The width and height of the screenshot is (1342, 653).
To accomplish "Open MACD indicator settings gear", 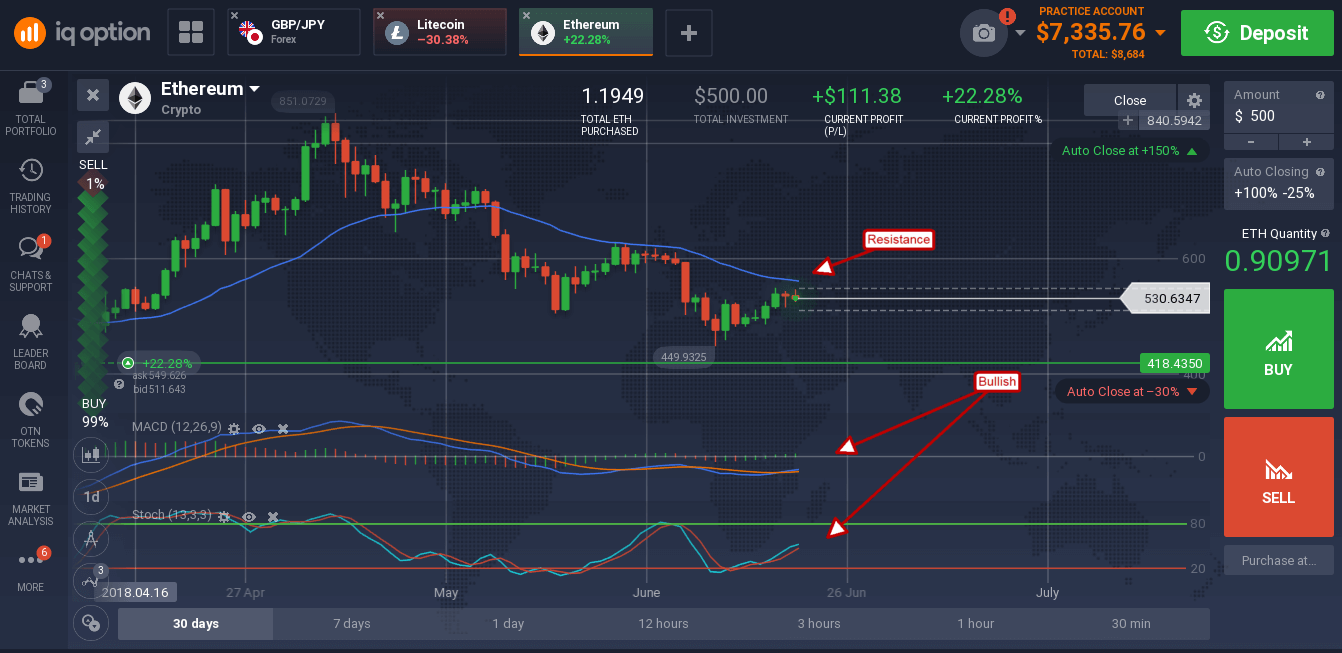I will point(234,428).
